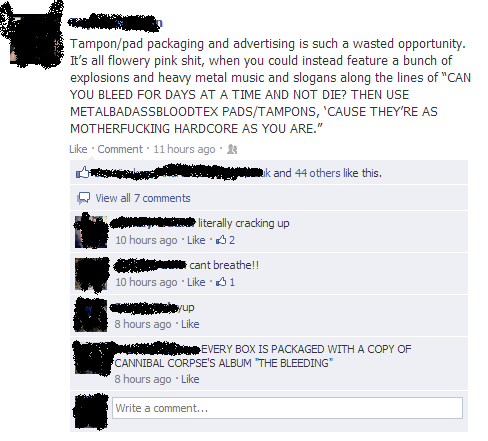Like the main tampon advertising post
This screenshot has width=488, height=441.
point(78,149)
